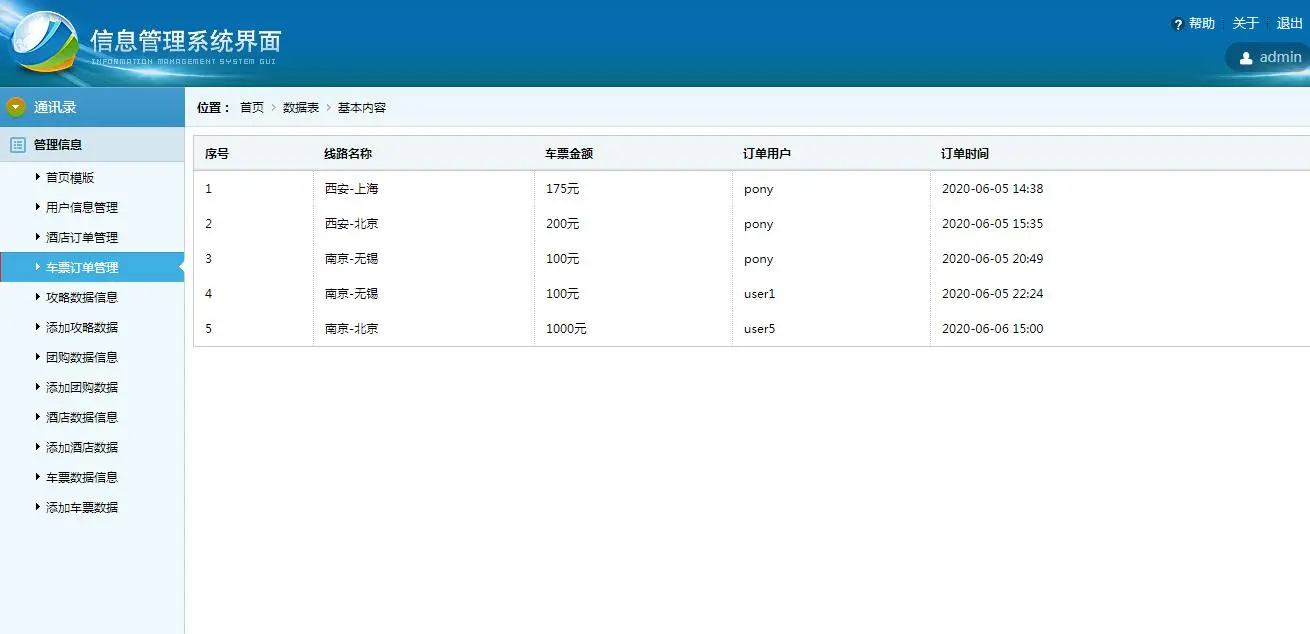Go to 数据表 in the breadcrumb
Screen dimensions: 1310x634
coord(301,108)
